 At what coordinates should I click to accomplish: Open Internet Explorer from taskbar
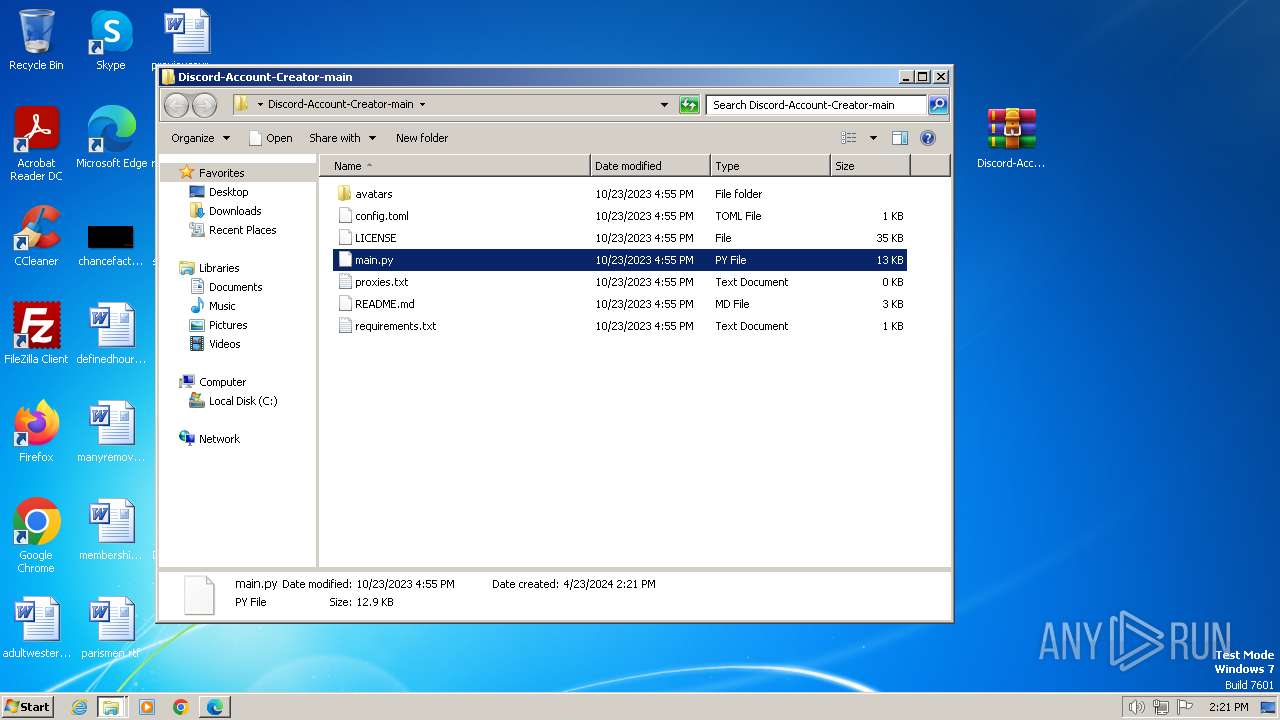tap(80, 707)
